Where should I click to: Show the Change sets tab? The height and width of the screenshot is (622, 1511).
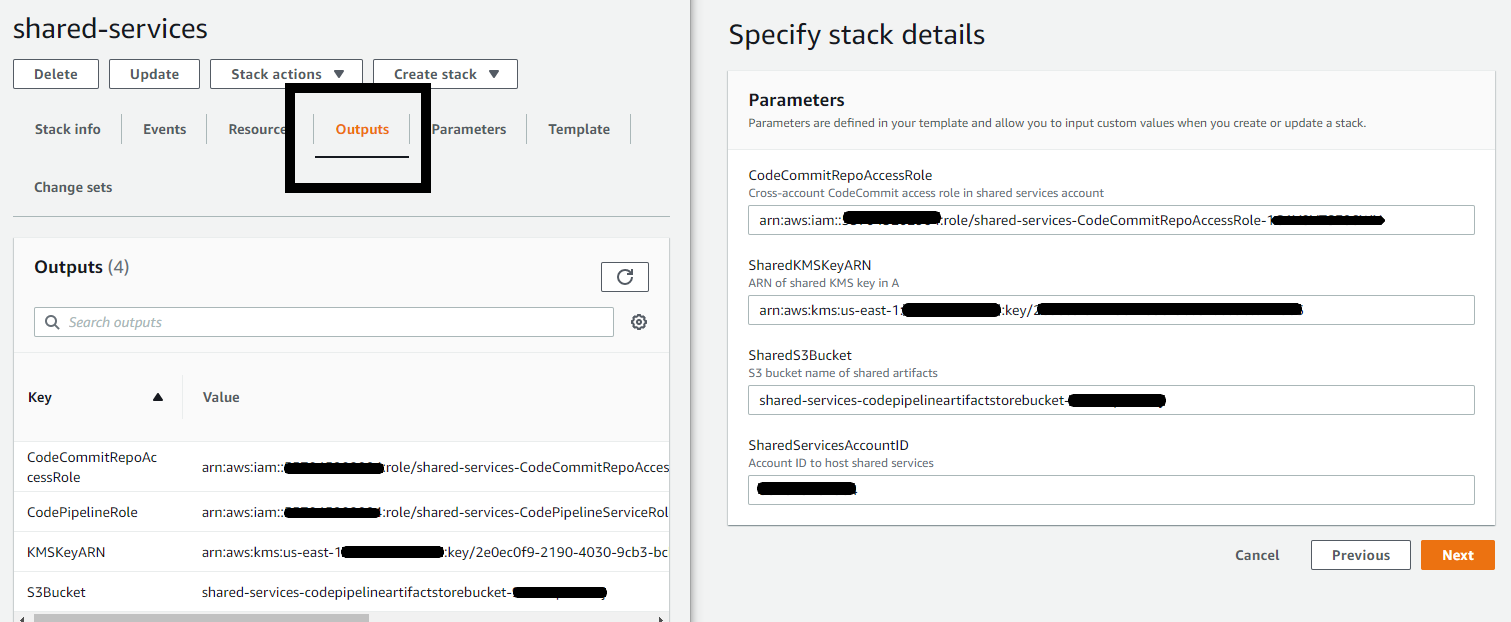coord(72,186)
